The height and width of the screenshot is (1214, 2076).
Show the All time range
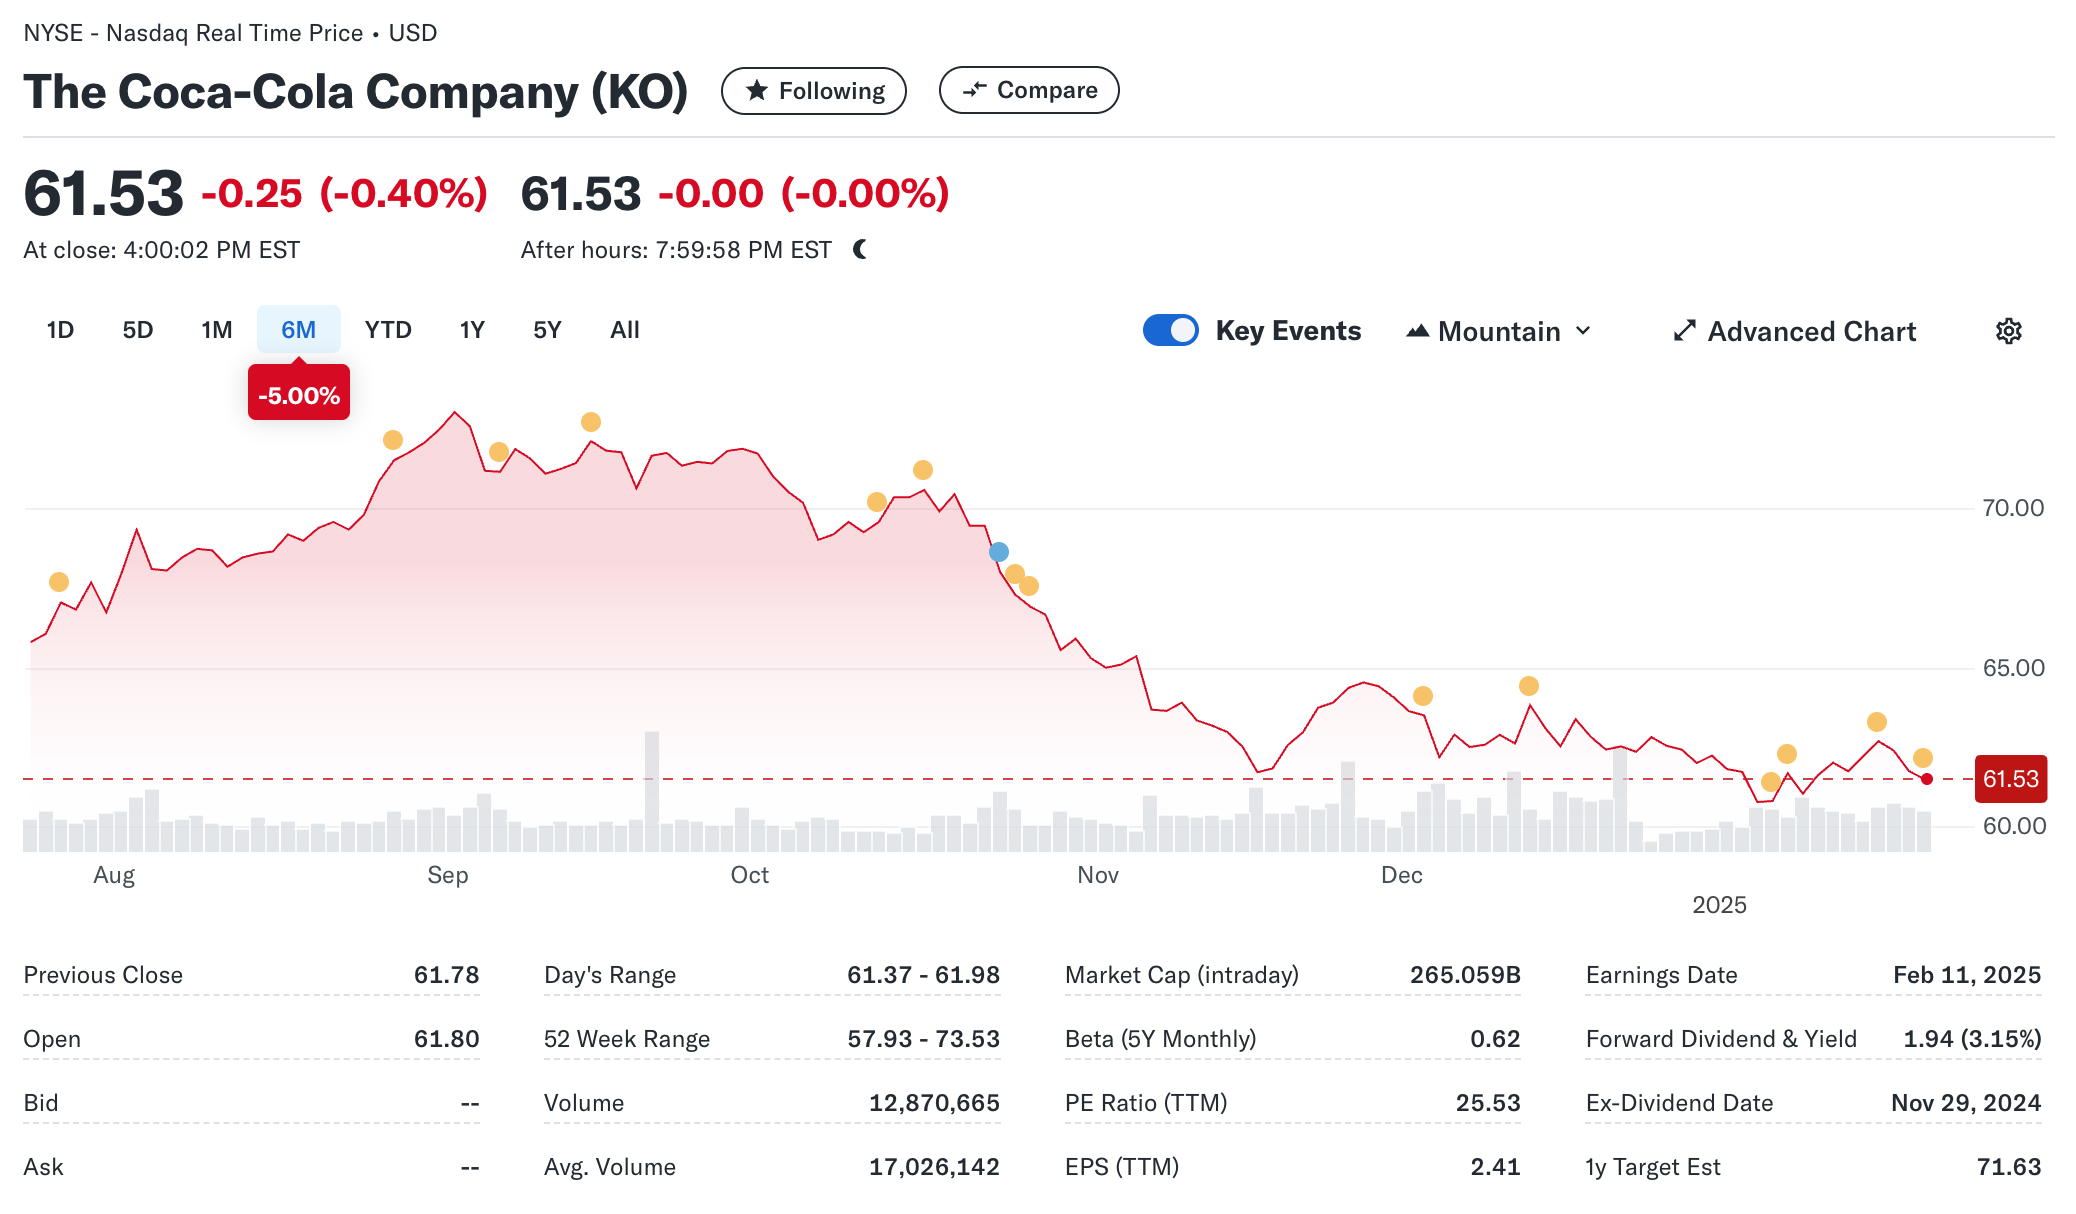(x=624, y=330)
